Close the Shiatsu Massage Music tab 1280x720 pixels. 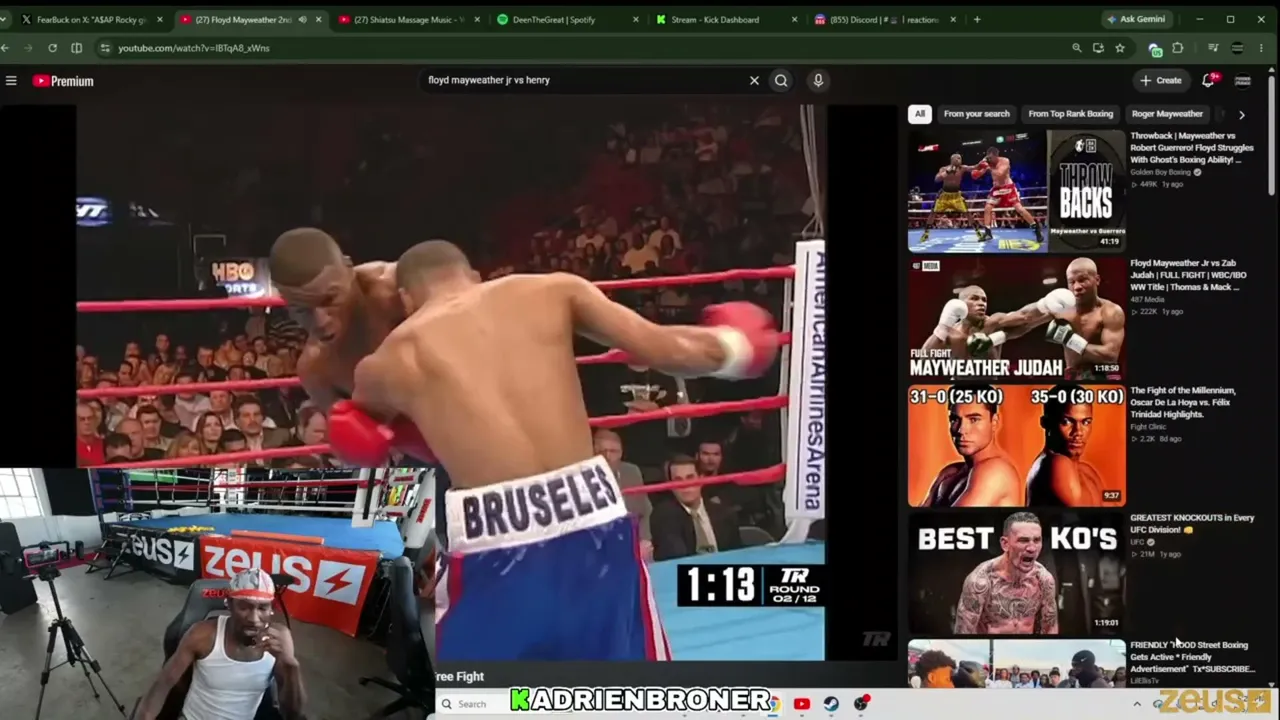(475, 19)
